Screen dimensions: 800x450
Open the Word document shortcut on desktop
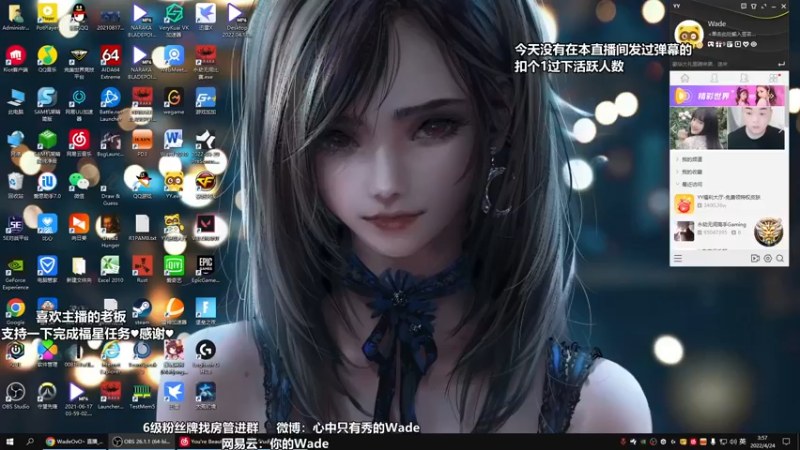pos(173,143)
